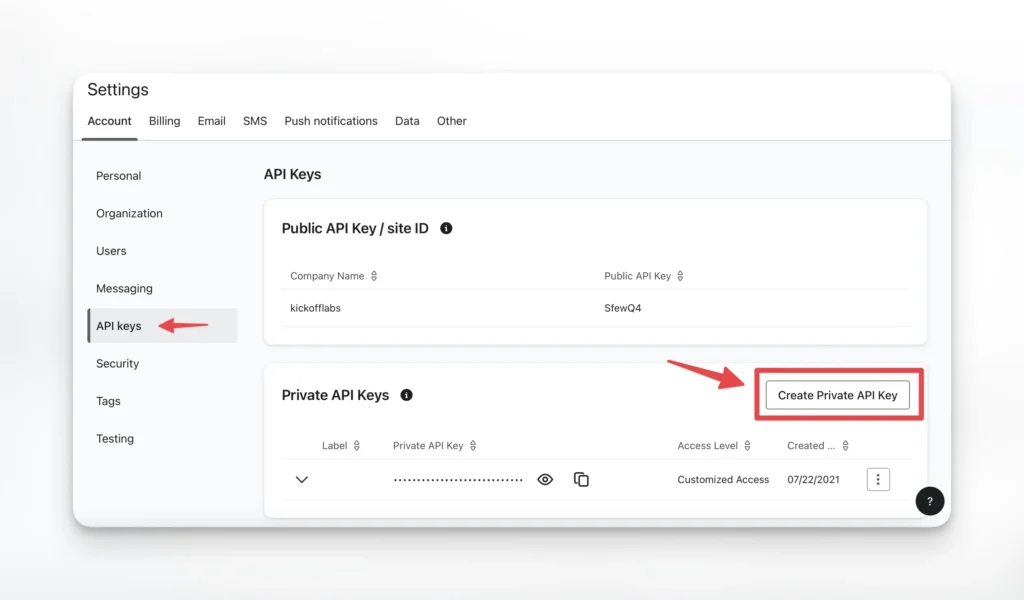Copy the private API key
This screenshot has height=600, width=1024.
[581, 479]
